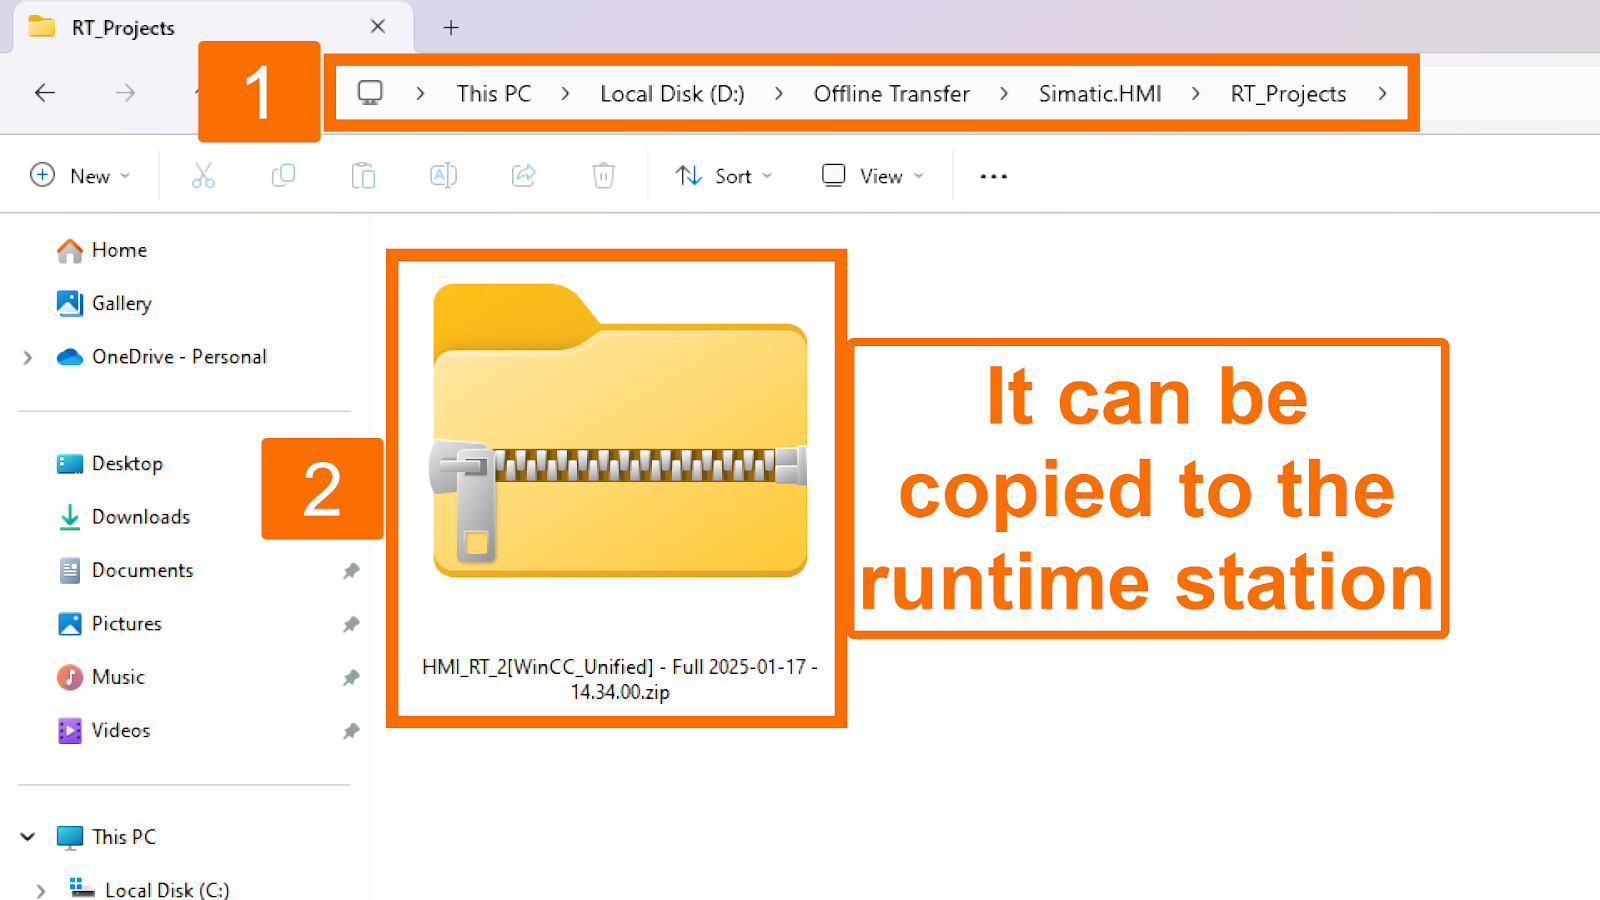Click the Delete trash icon
This screenshot has width=1600, height=900.
coord(603,176)
